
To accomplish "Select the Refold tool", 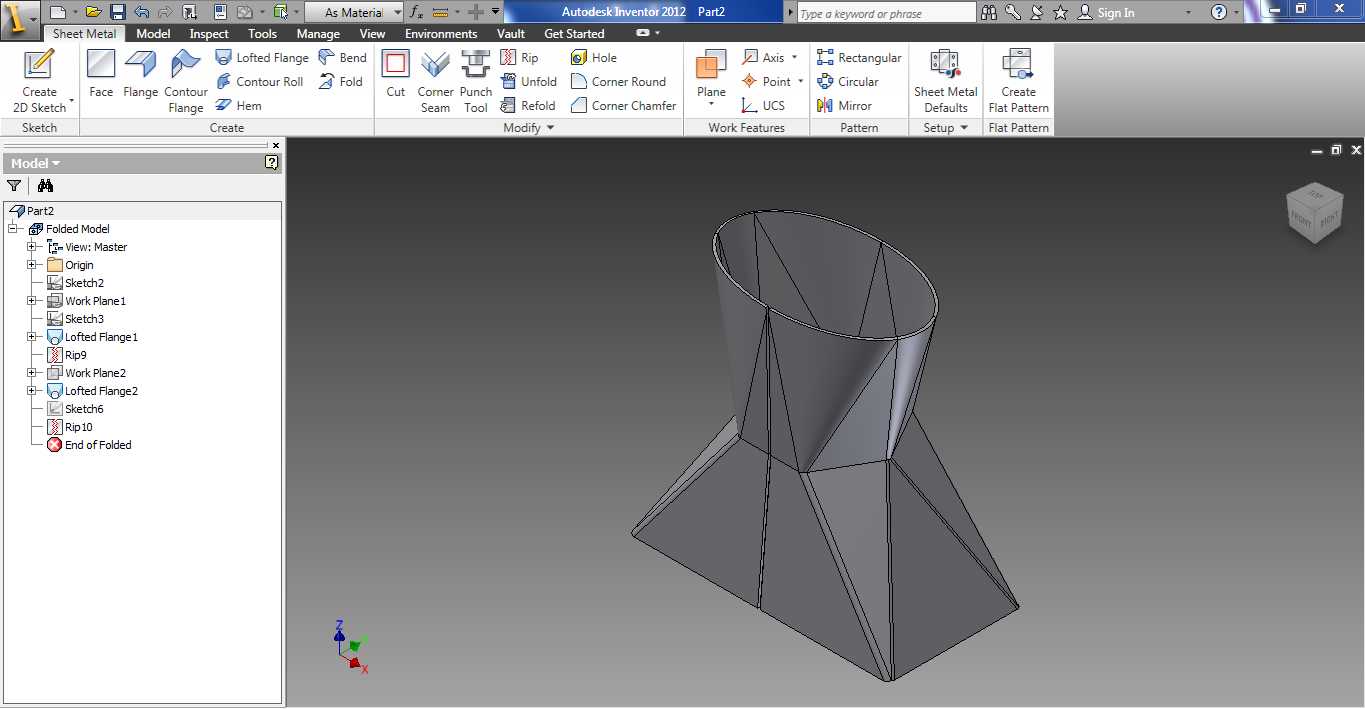I will coord(528,106).
